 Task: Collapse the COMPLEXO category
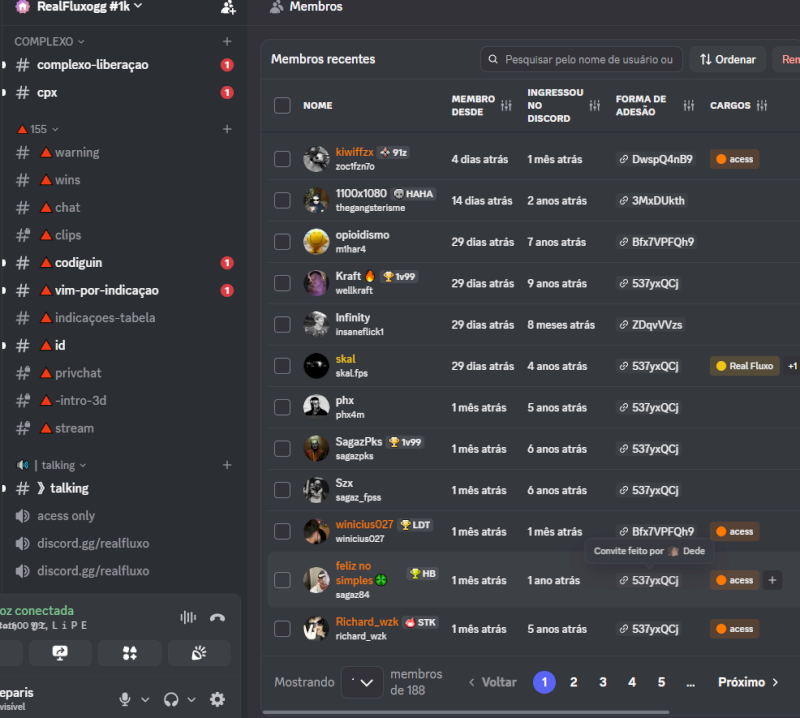tap(49, 41)
